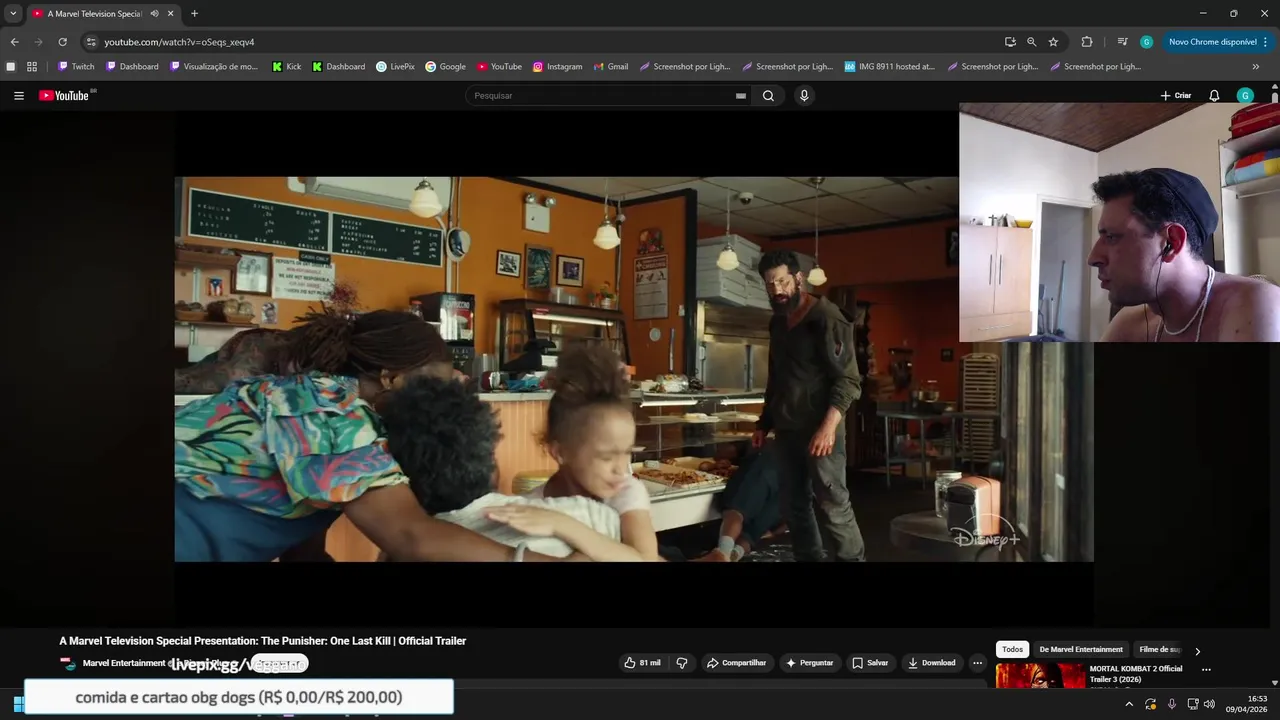1280x720 pixels.
Task: Open the Marvel Entertainment channel avatar
Action: click(x=67, y=663)
